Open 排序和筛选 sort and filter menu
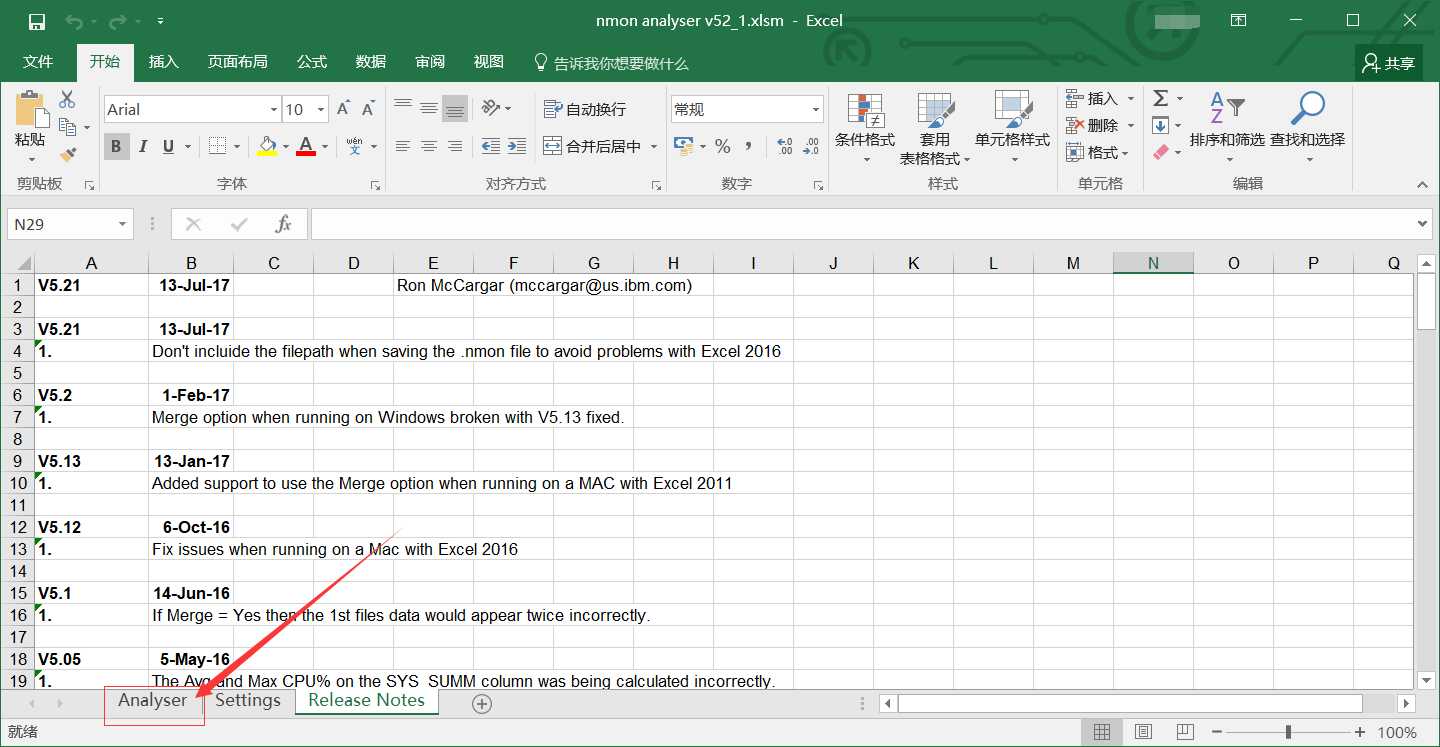The image size is (1440, 747). point(1227,128)
